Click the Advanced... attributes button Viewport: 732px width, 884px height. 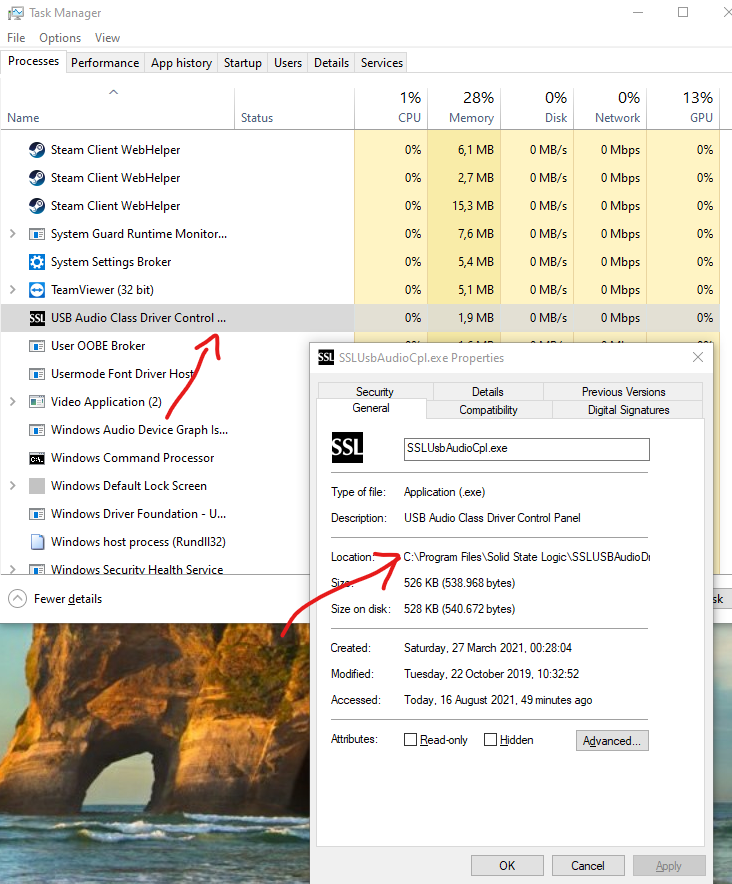(x=612, y=741)
